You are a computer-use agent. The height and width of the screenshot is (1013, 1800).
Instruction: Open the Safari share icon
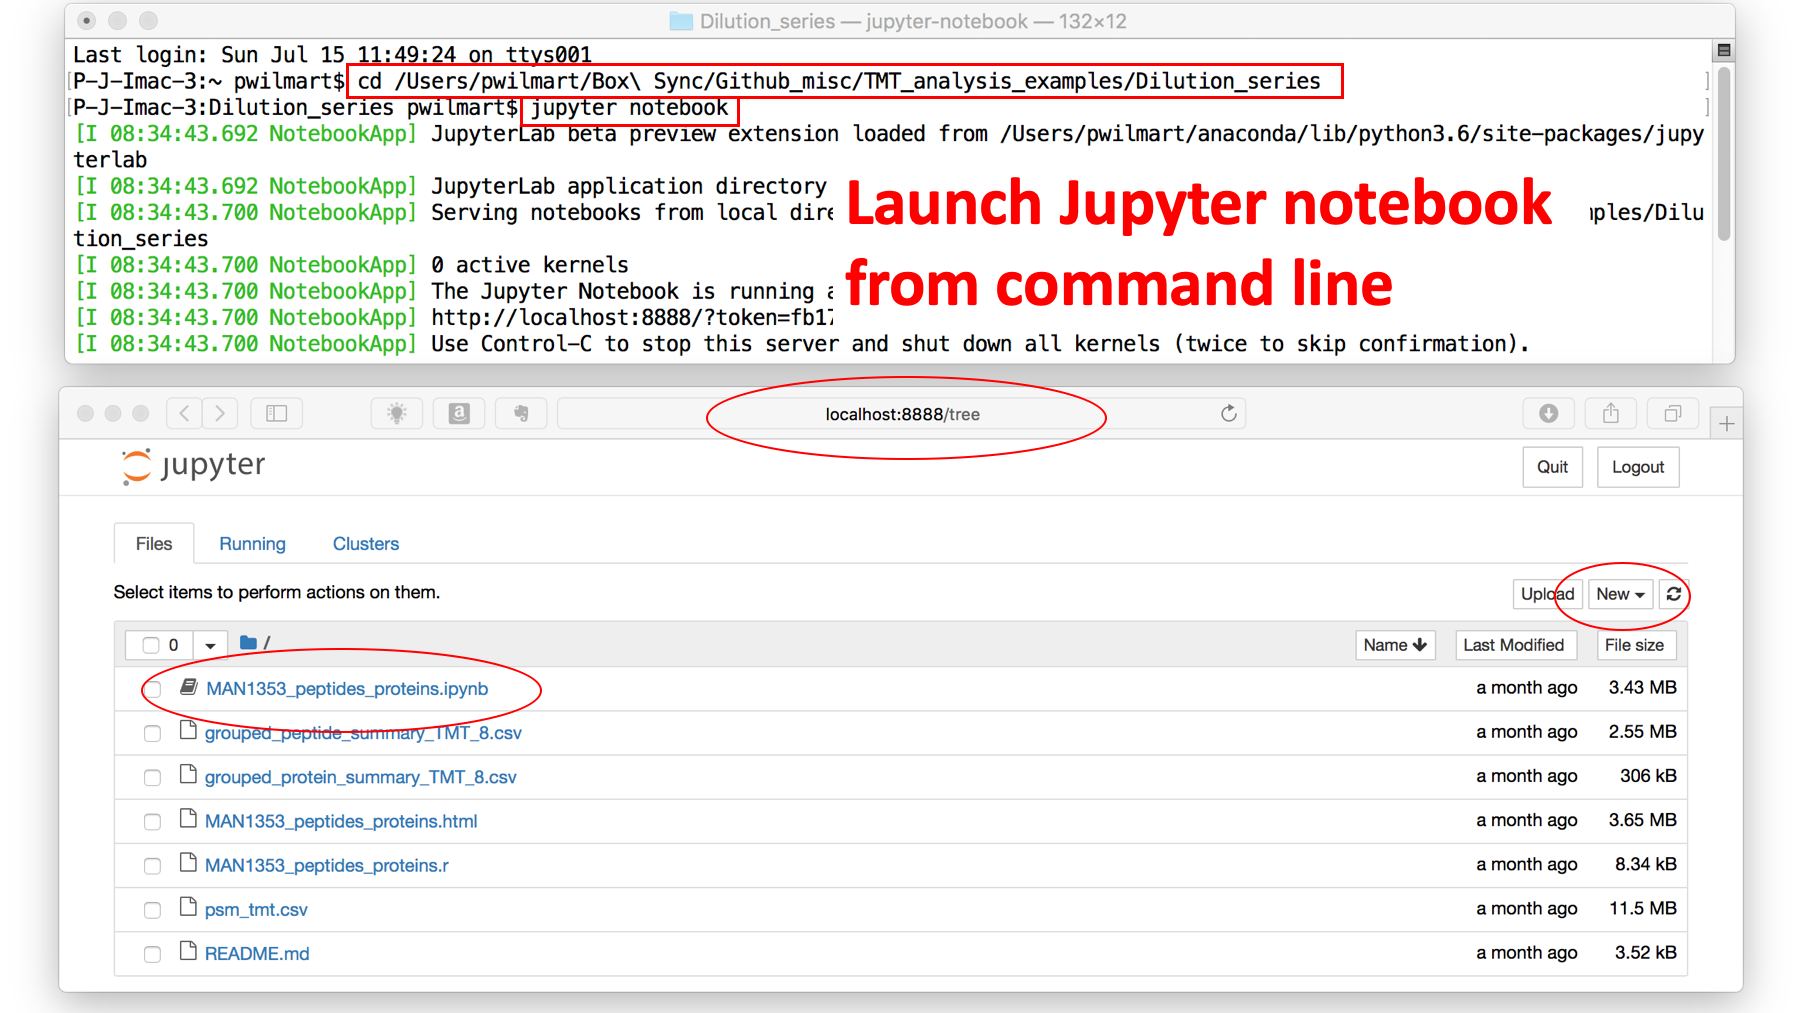tap(1610, 413)
